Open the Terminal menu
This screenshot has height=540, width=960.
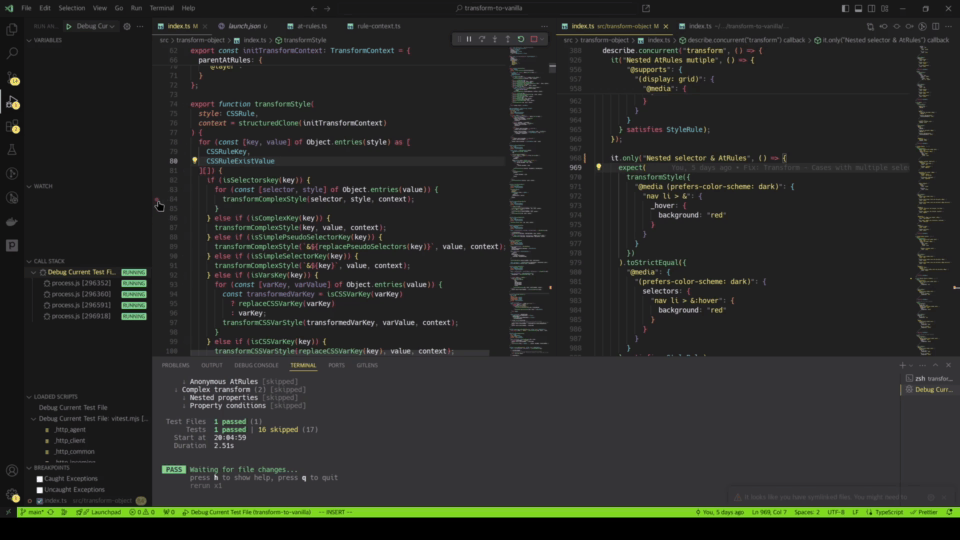pos(162,9)
